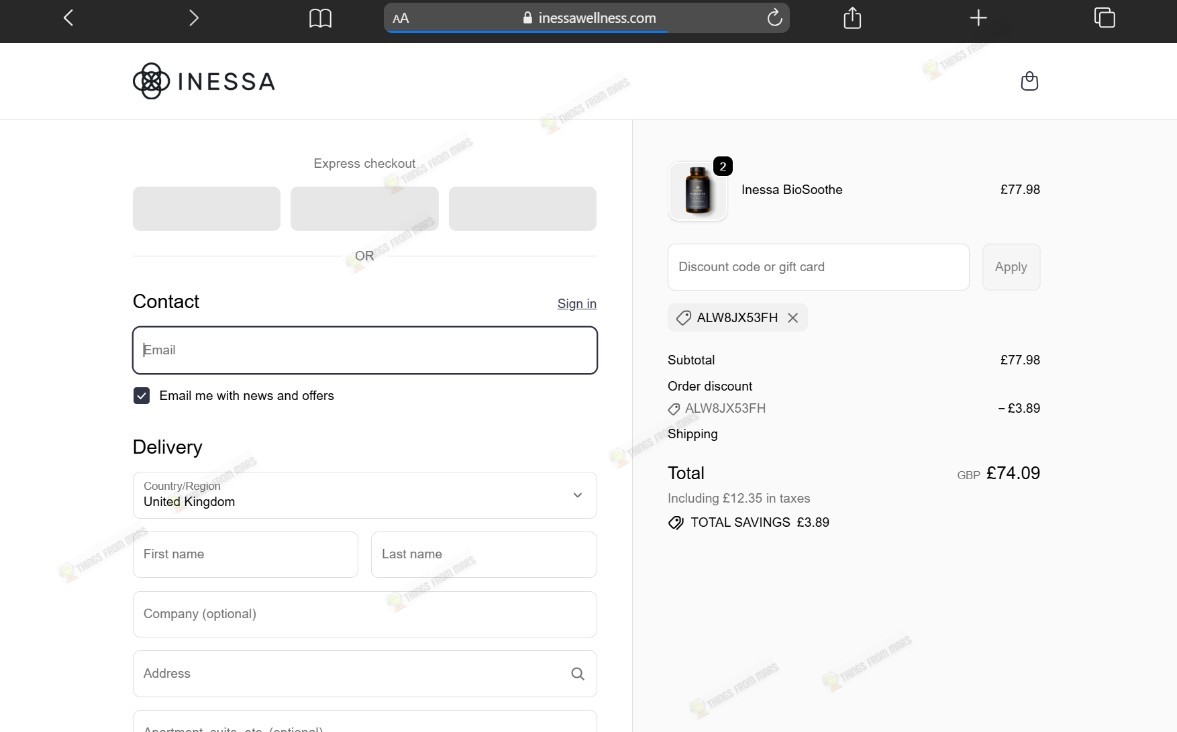Screen dimensions: 1177x732
Task: Select the last express checkout button
Action: coord(522,209)
